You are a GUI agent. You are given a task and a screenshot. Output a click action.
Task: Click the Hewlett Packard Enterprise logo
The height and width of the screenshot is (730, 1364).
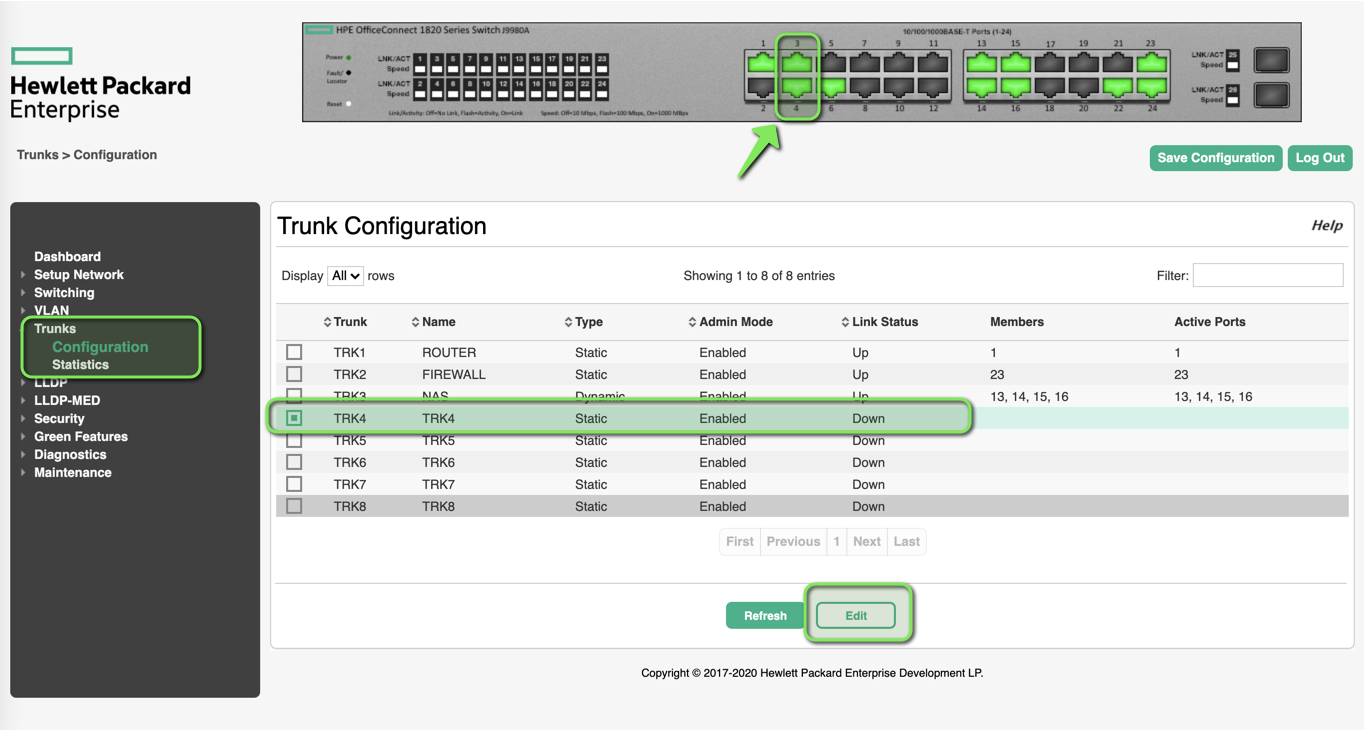pyautogui.click(x=100, y=85)
